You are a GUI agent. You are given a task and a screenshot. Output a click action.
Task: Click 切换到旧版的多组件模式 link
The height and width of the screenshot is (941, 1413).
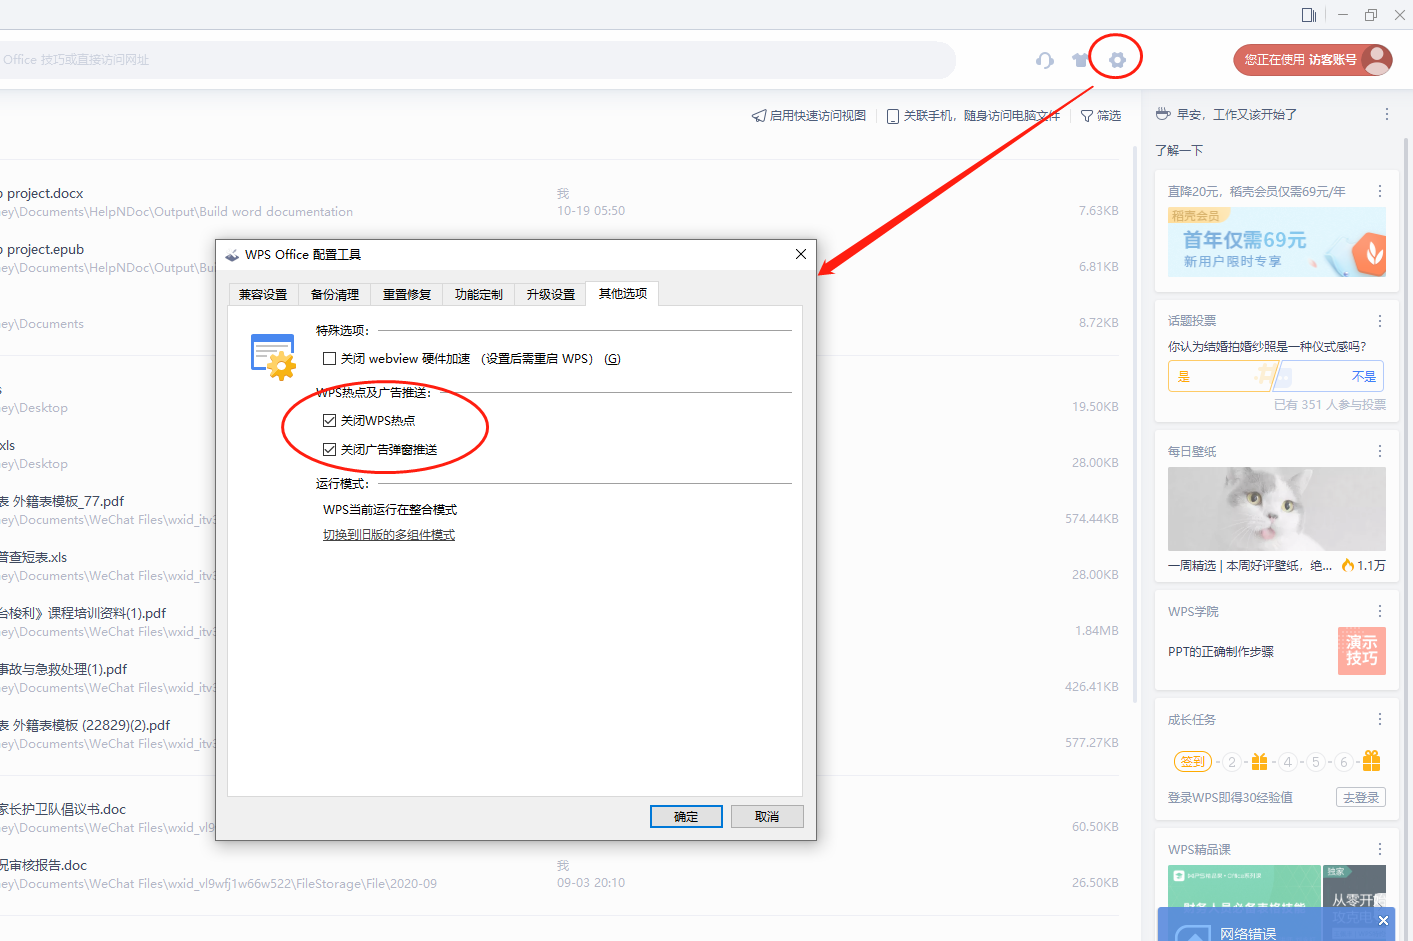point(389,535)
